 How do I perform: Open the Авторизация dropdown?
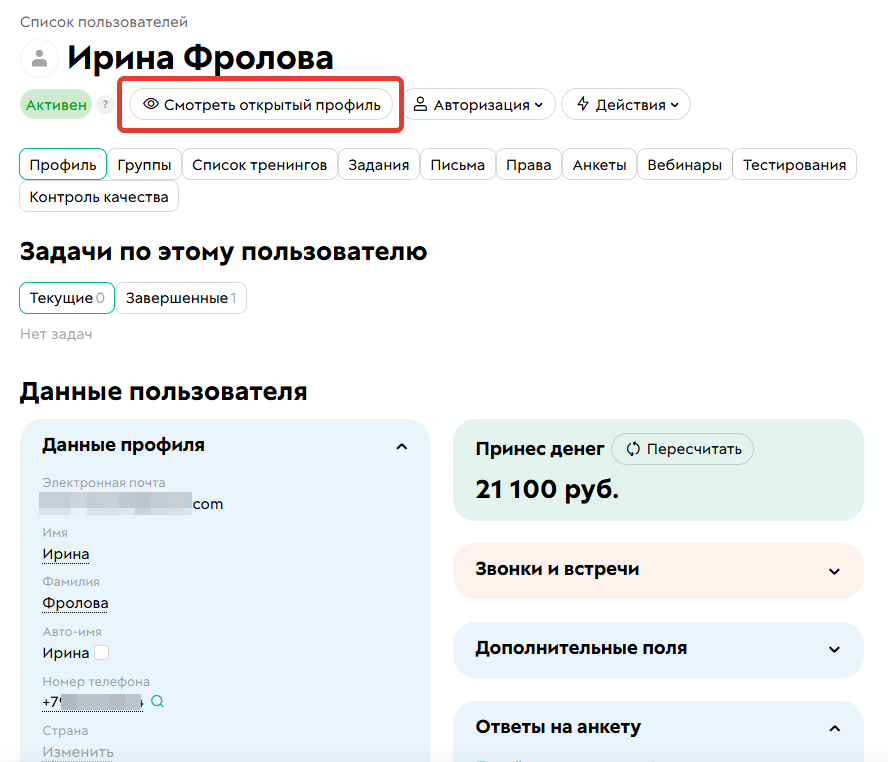coord(479,104)
